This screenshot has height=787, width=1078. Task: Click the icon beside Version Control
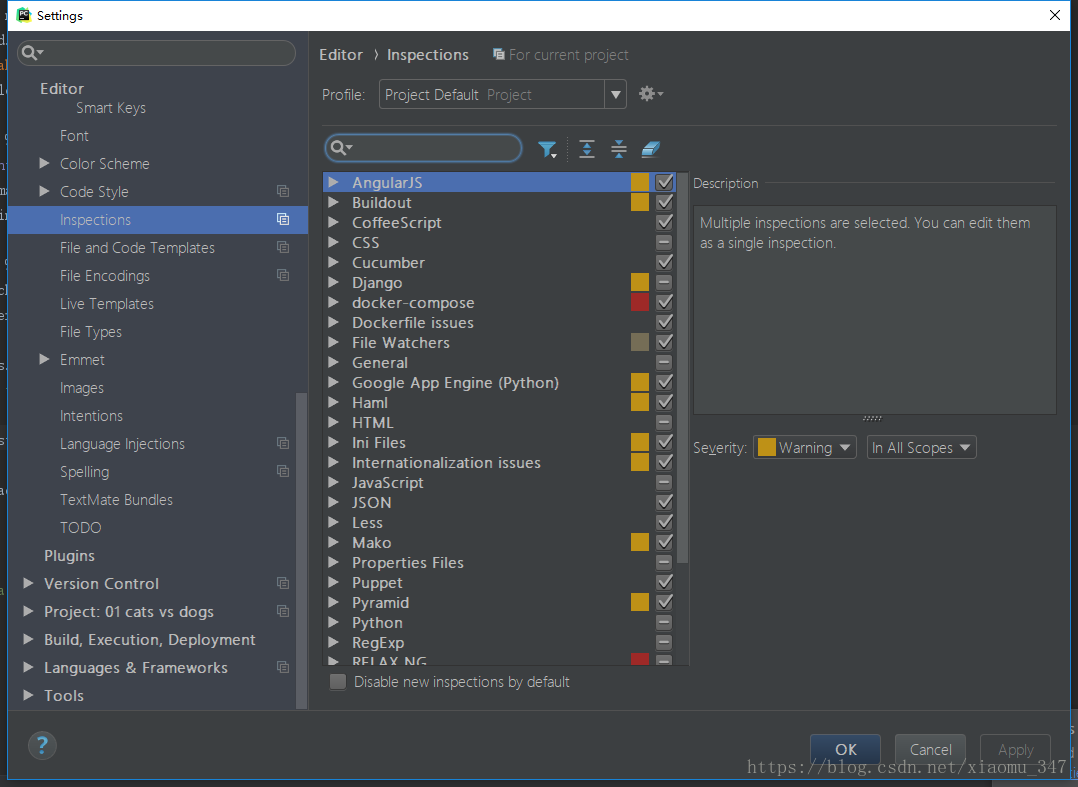283,584
